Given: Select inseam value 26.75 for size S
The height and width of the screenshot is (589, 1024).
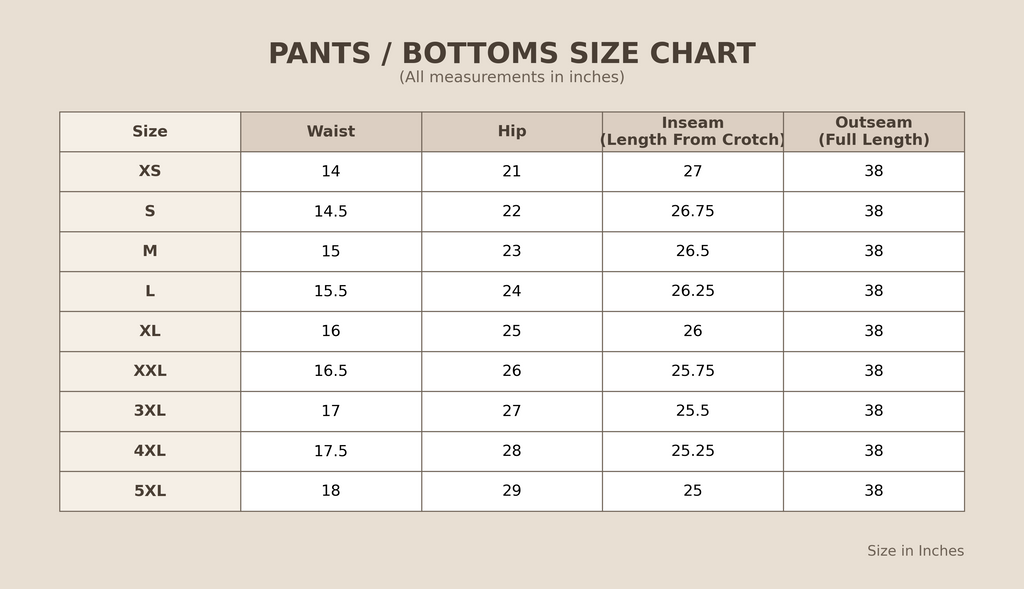Looking at the screenshot, I should pyautogui.click(x=692, y=212).
